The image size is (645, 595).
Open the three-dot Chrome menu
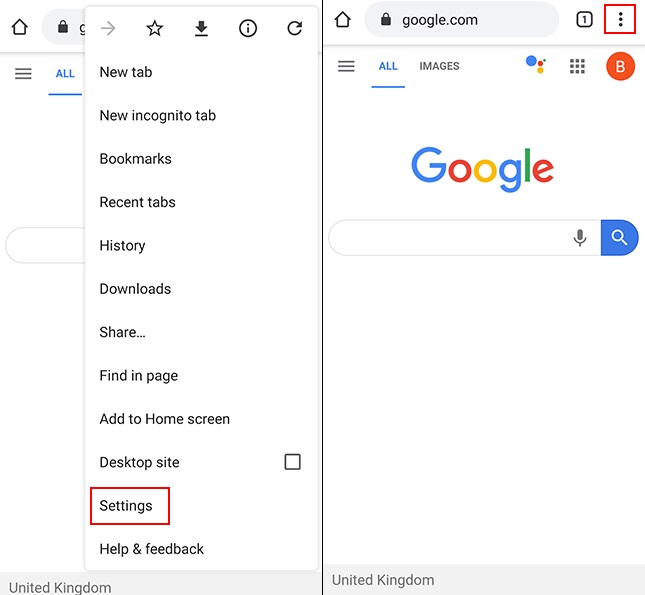(x=620, y=19)
